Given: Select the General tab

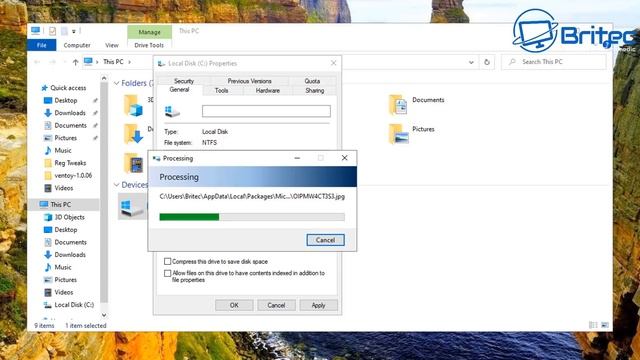Looking at the screenshot, I should [x=179, y=90].
